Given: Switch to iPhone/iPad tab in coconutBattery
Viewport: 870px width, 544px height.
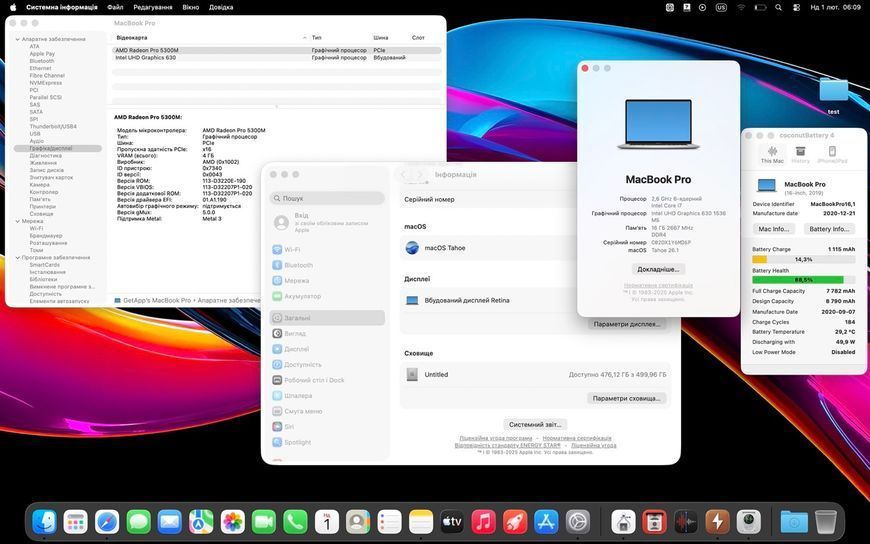Looking at the screenshot, I should click(x=832, y=154).
